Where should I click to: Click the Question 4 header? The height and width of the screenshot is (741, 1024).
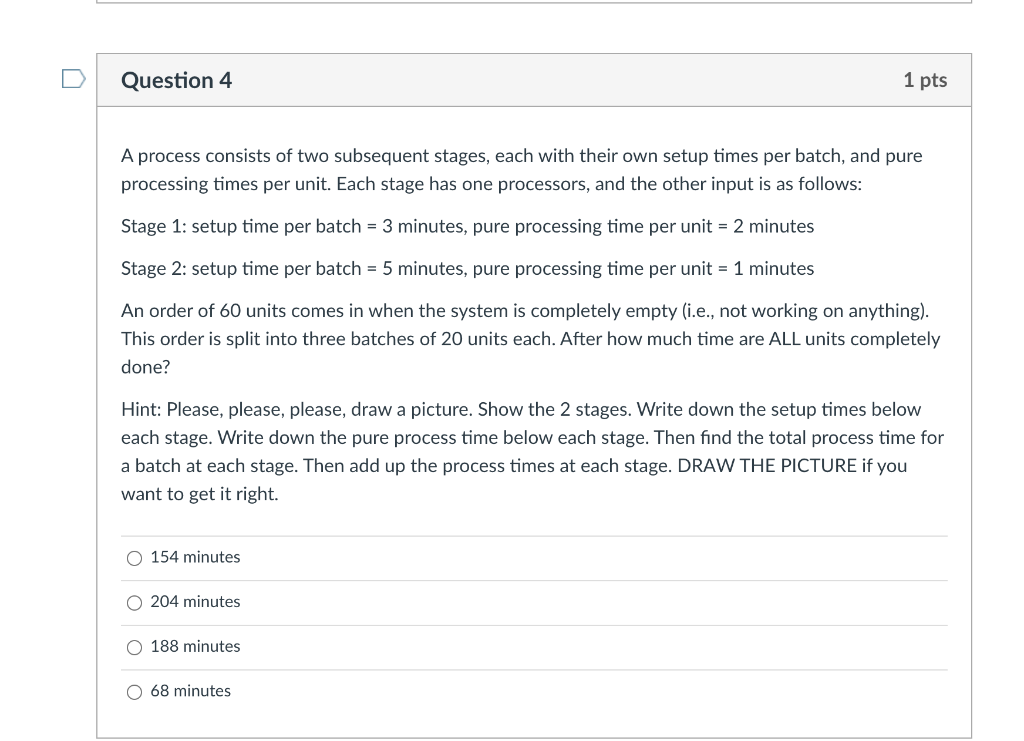(x=177, y=80)
